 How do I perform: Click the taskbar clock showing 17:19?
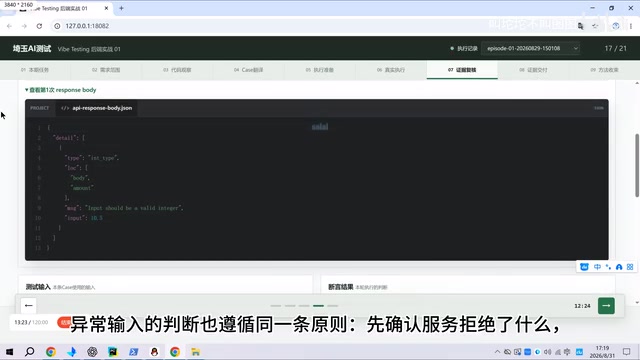tap(602, 352)
